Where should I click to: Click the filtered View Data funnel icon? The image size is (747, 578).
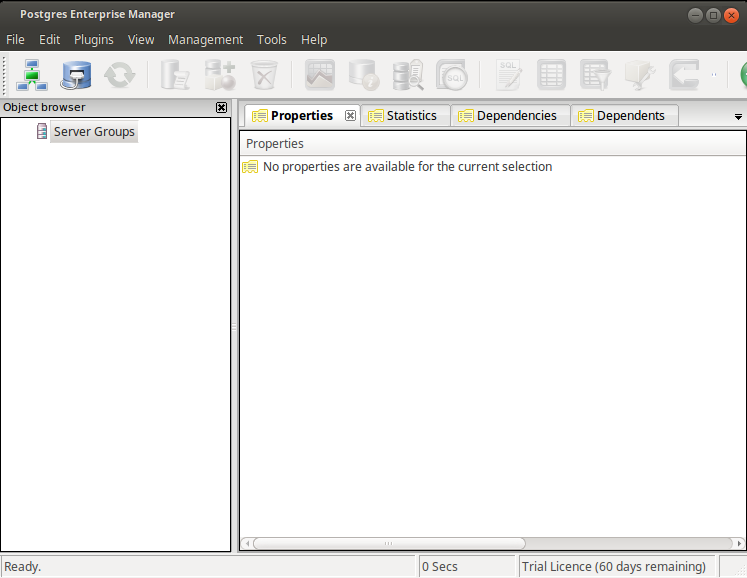595,75
